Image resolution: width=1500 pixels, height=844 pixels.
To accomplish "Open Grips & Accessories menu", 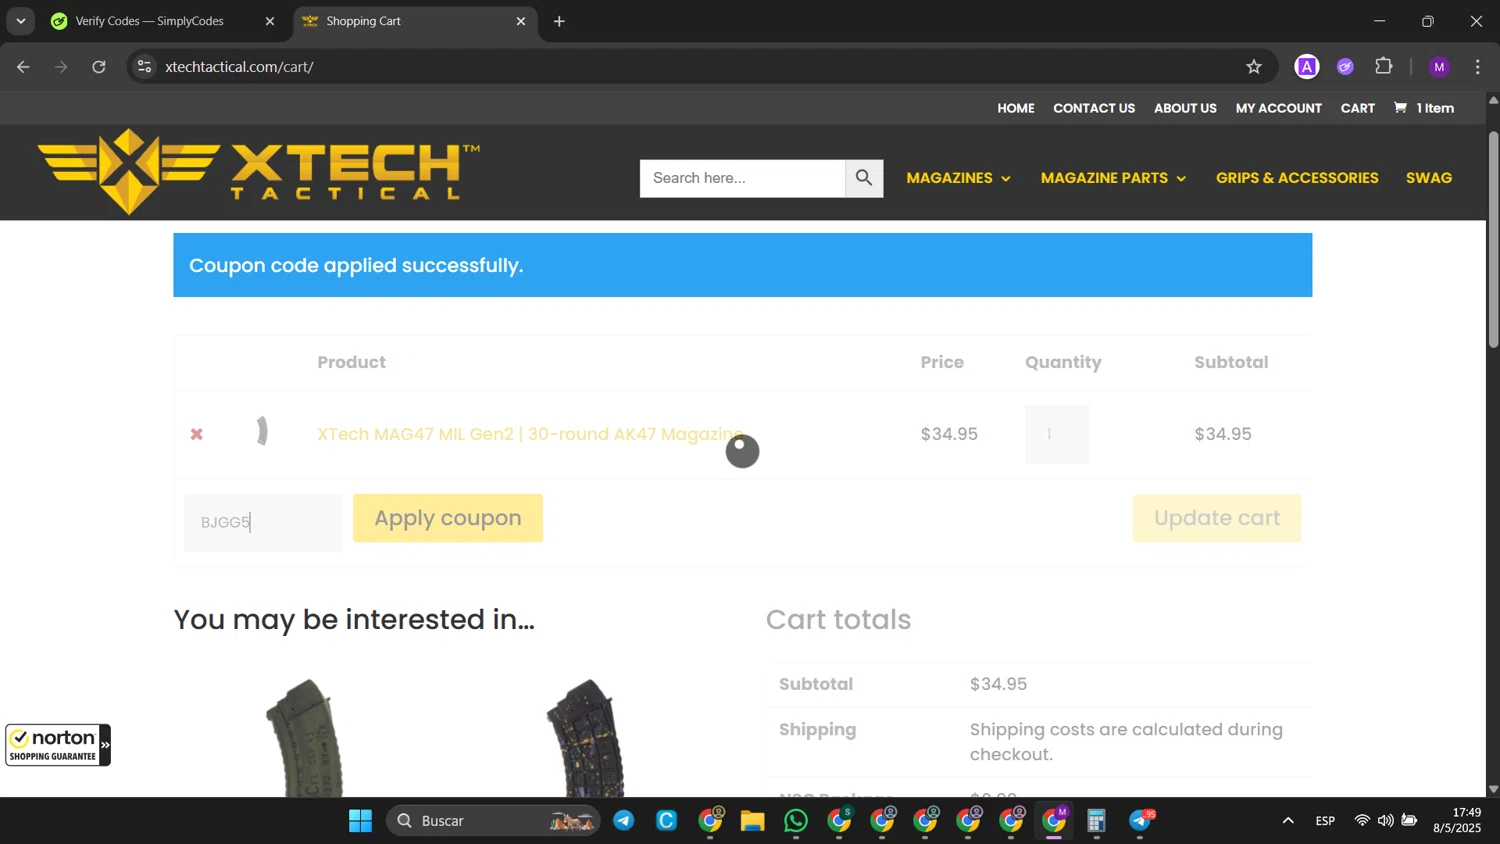I will tap(1297, 178).
